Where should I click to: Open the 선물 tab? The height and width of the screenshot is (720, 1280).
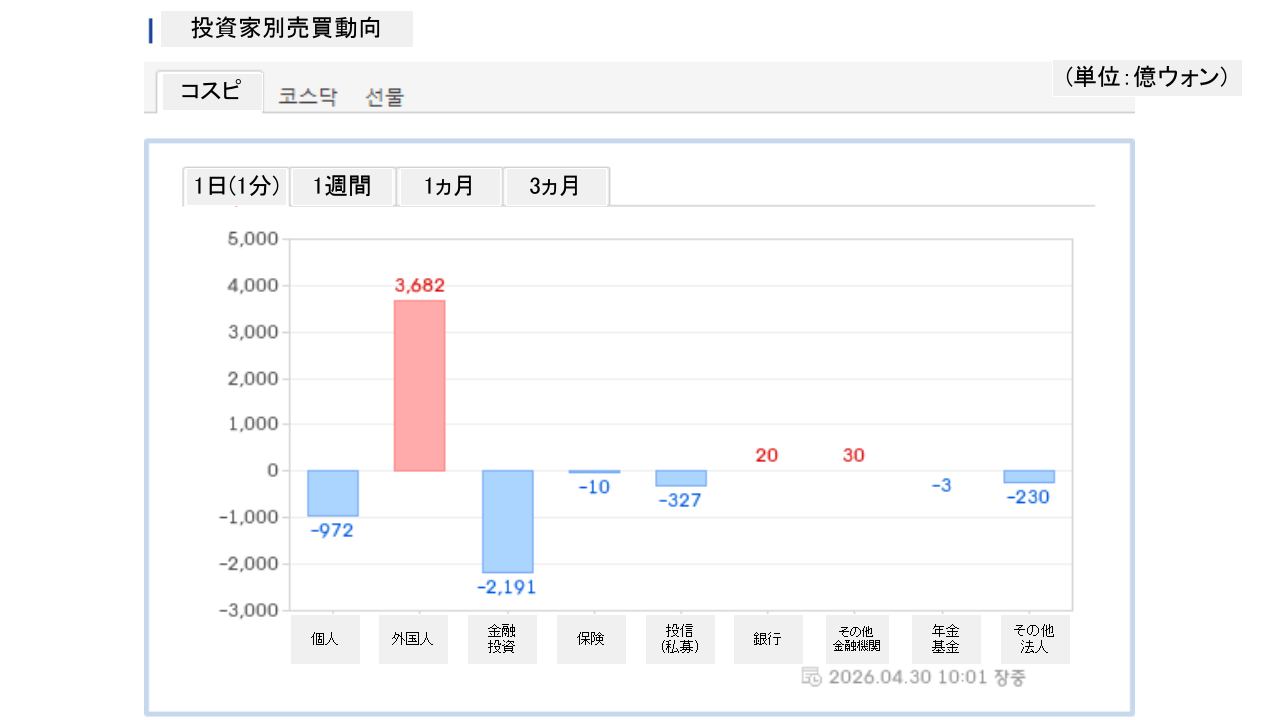click(x=385, y=97)
